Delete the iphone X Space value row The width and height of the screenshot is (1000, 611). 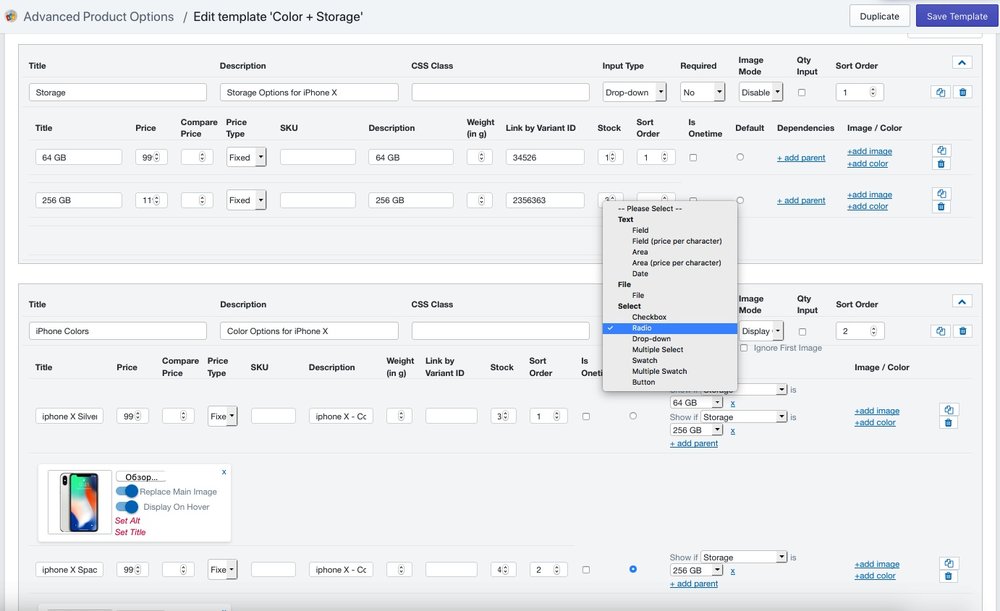tap(948, 576)
